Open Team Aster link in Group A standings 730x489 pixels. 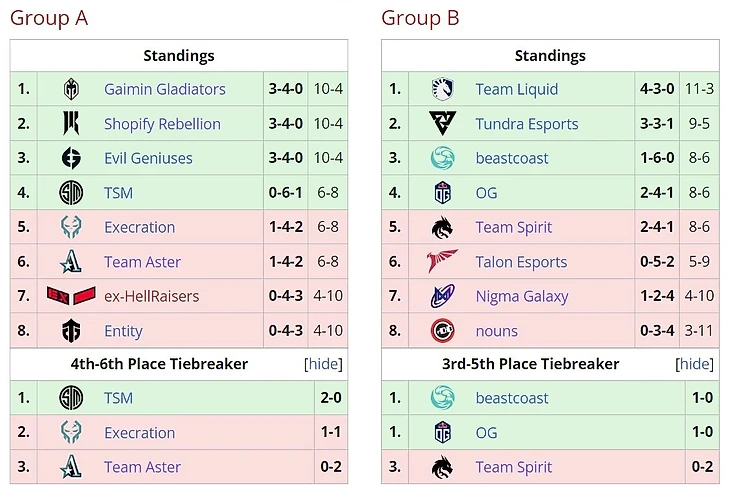point(142,262)
